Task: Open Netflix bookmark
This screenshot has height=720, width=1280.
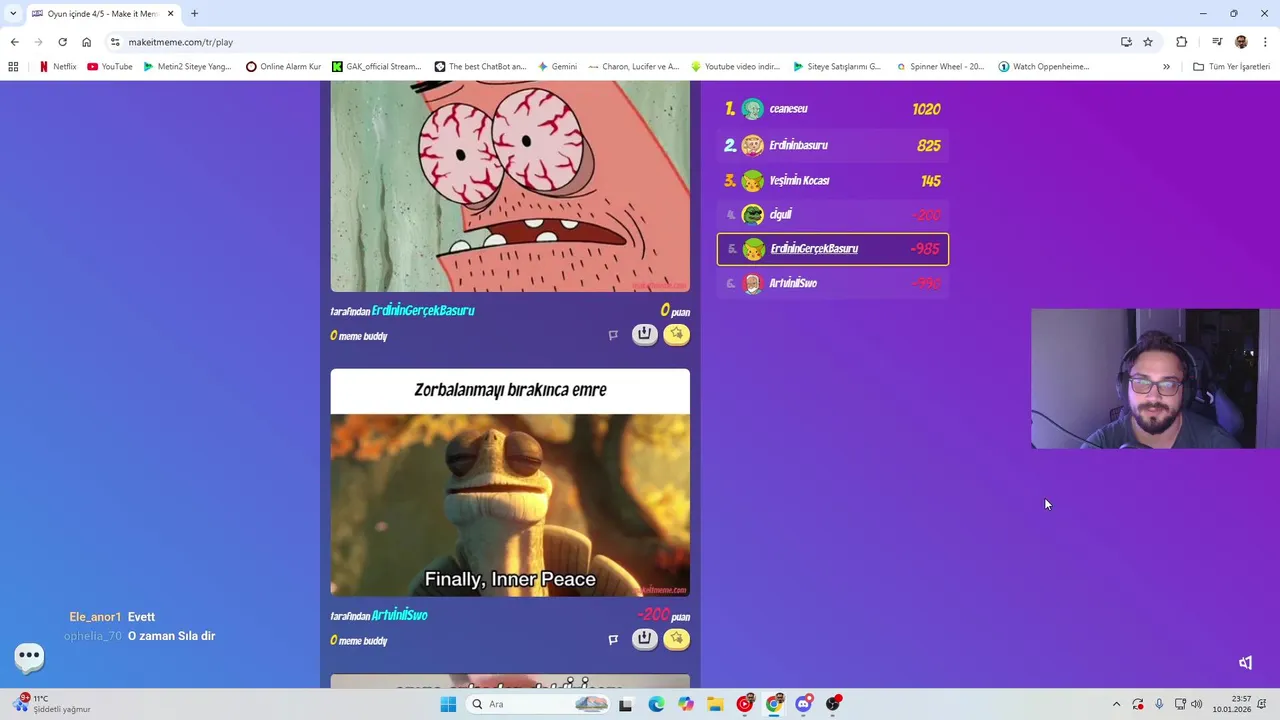Action: (x=57, y=67)
